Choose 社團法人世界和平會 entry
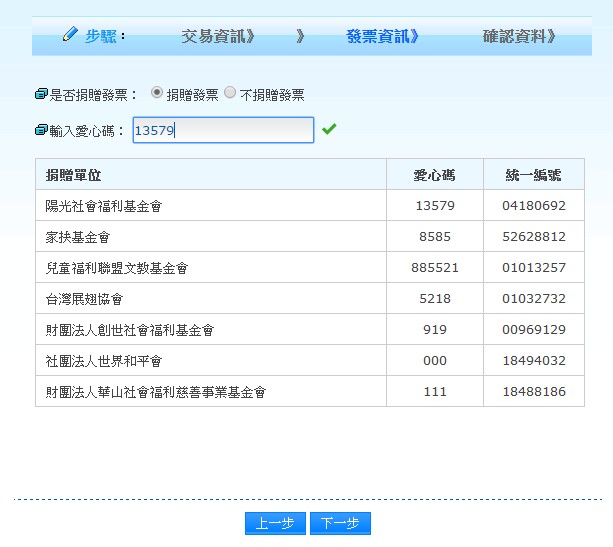Viewport: 613px width, 547px height. coord(104,361)
